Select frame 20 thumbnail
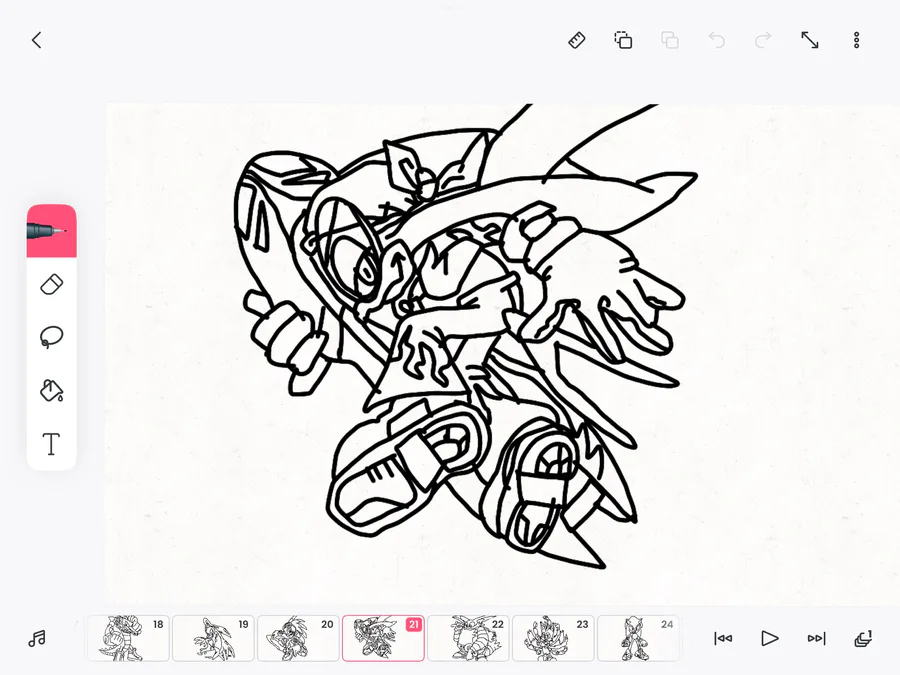Image resolution: width=900 pixels, height=675 pixels. pos(298,638)
